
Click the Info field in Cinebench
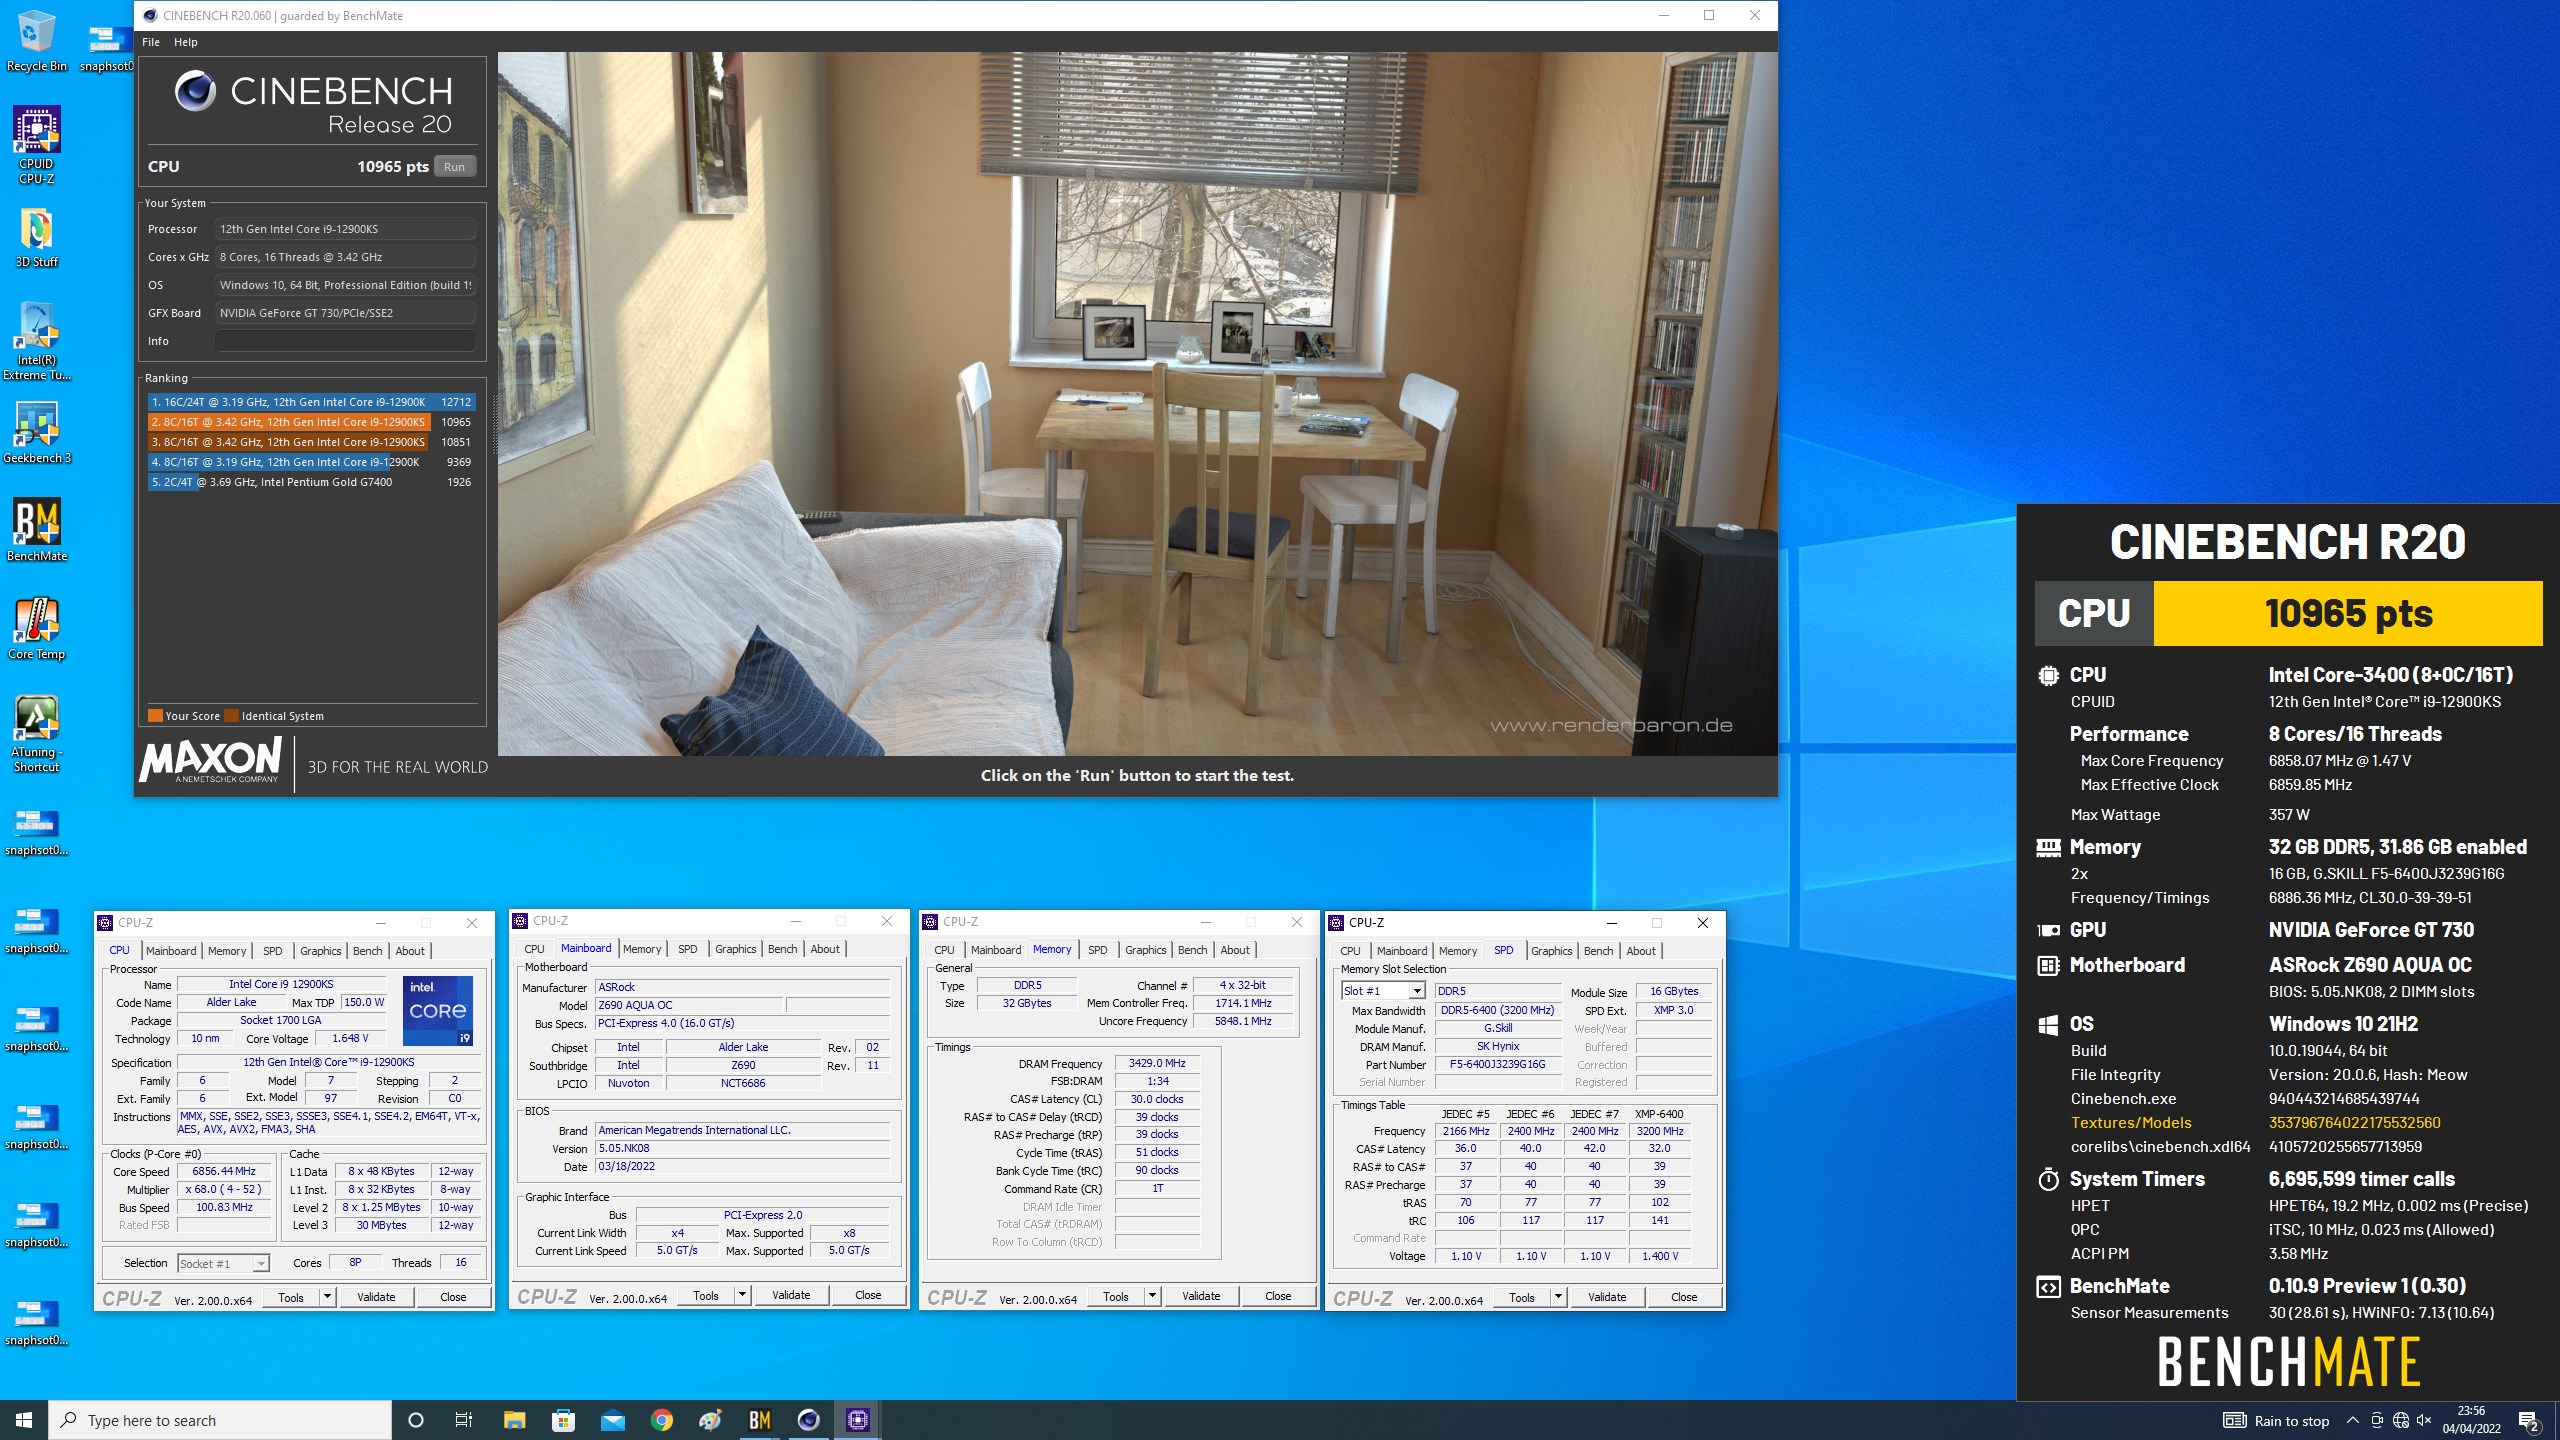[345, 341]
